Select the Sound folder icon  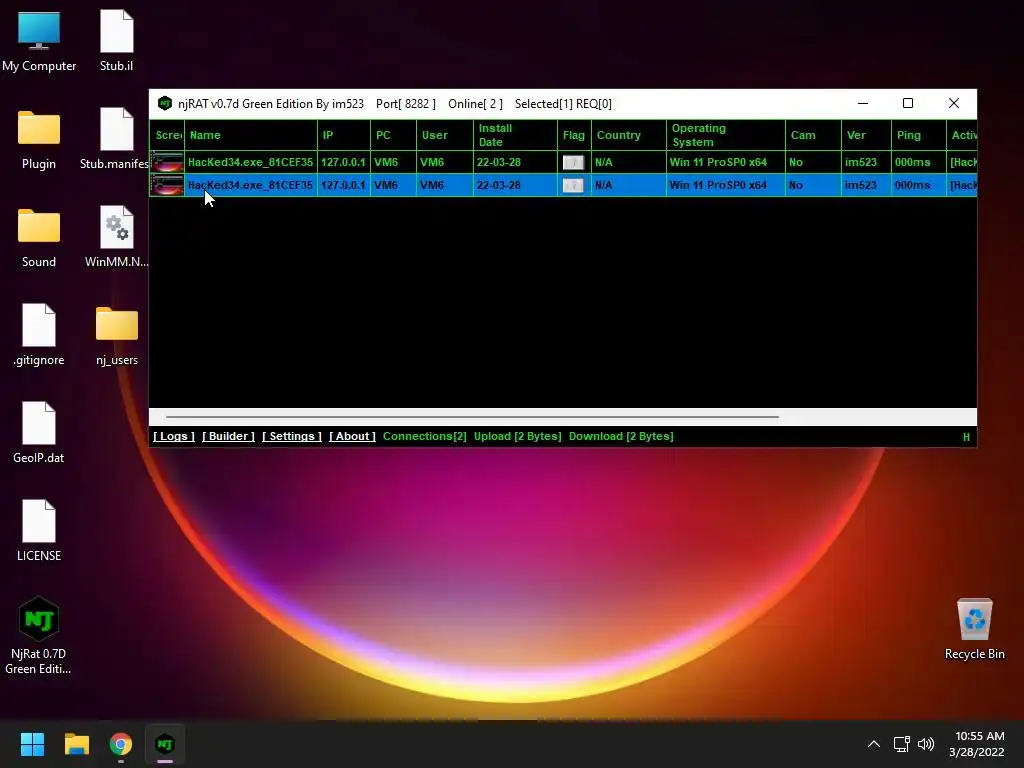point(39,237)
